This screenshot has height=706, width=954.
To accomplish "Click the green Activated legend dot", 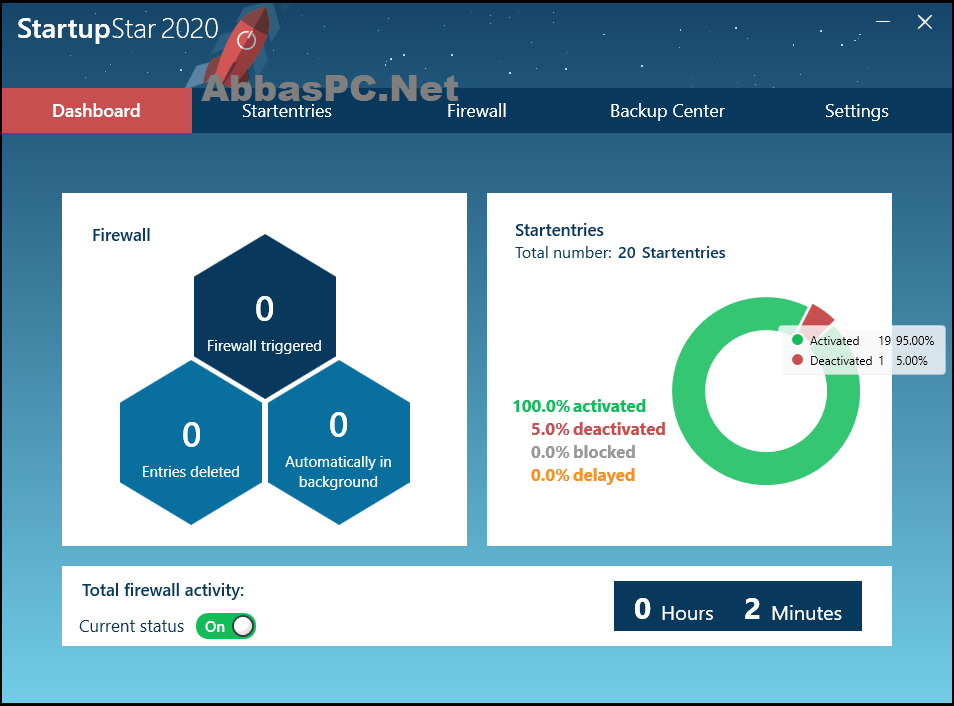I will [798, 340].
